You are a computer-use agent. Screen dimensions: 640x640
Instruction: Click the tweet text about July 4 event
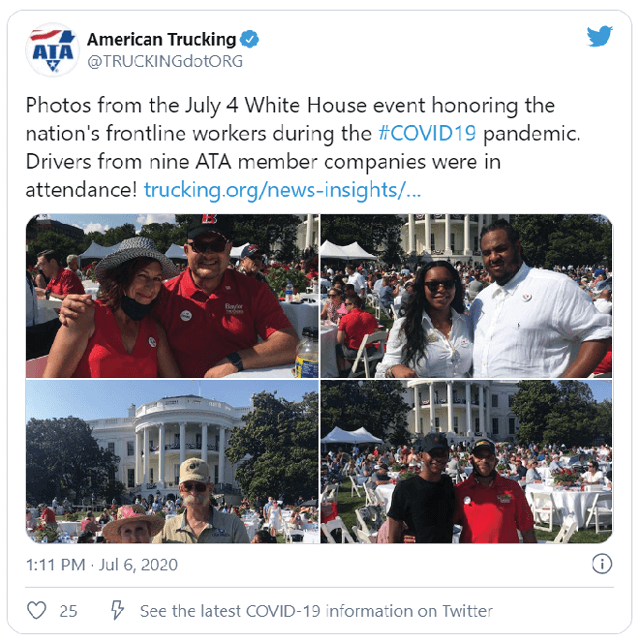coord(302,147)
